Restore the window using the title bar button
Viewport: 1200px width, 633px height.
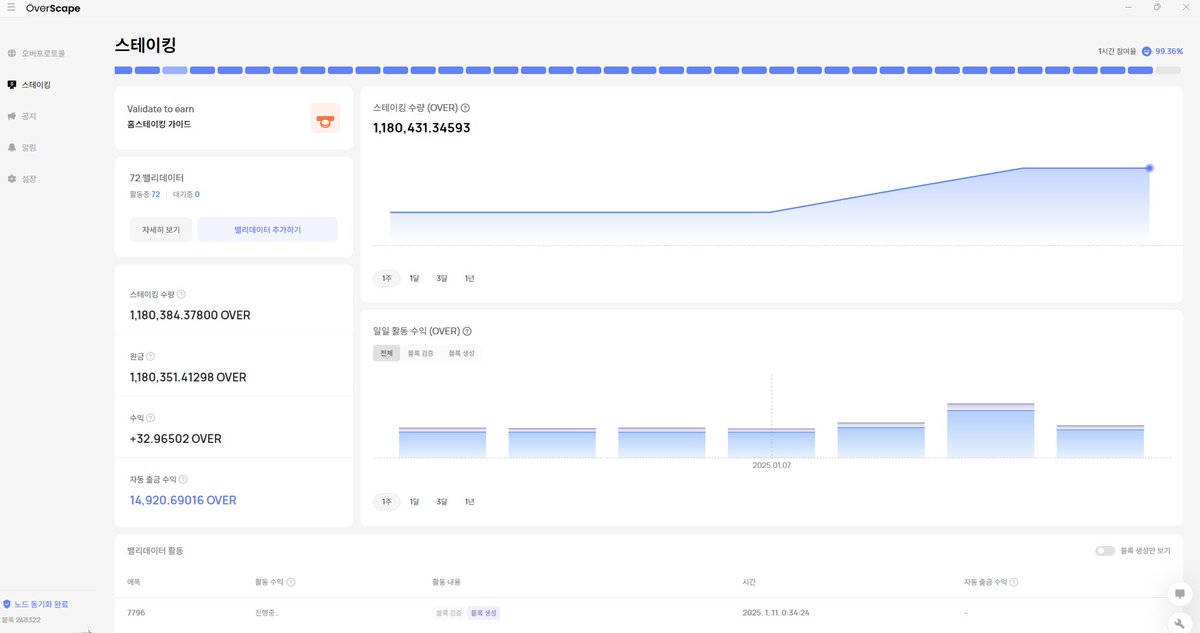coord(1157,7)
